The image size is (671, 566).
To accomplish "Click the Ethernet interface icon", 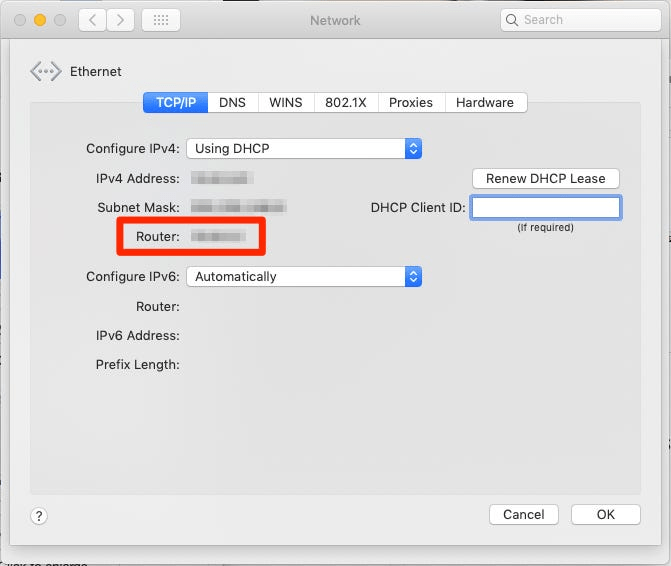I will coord(45,71).
